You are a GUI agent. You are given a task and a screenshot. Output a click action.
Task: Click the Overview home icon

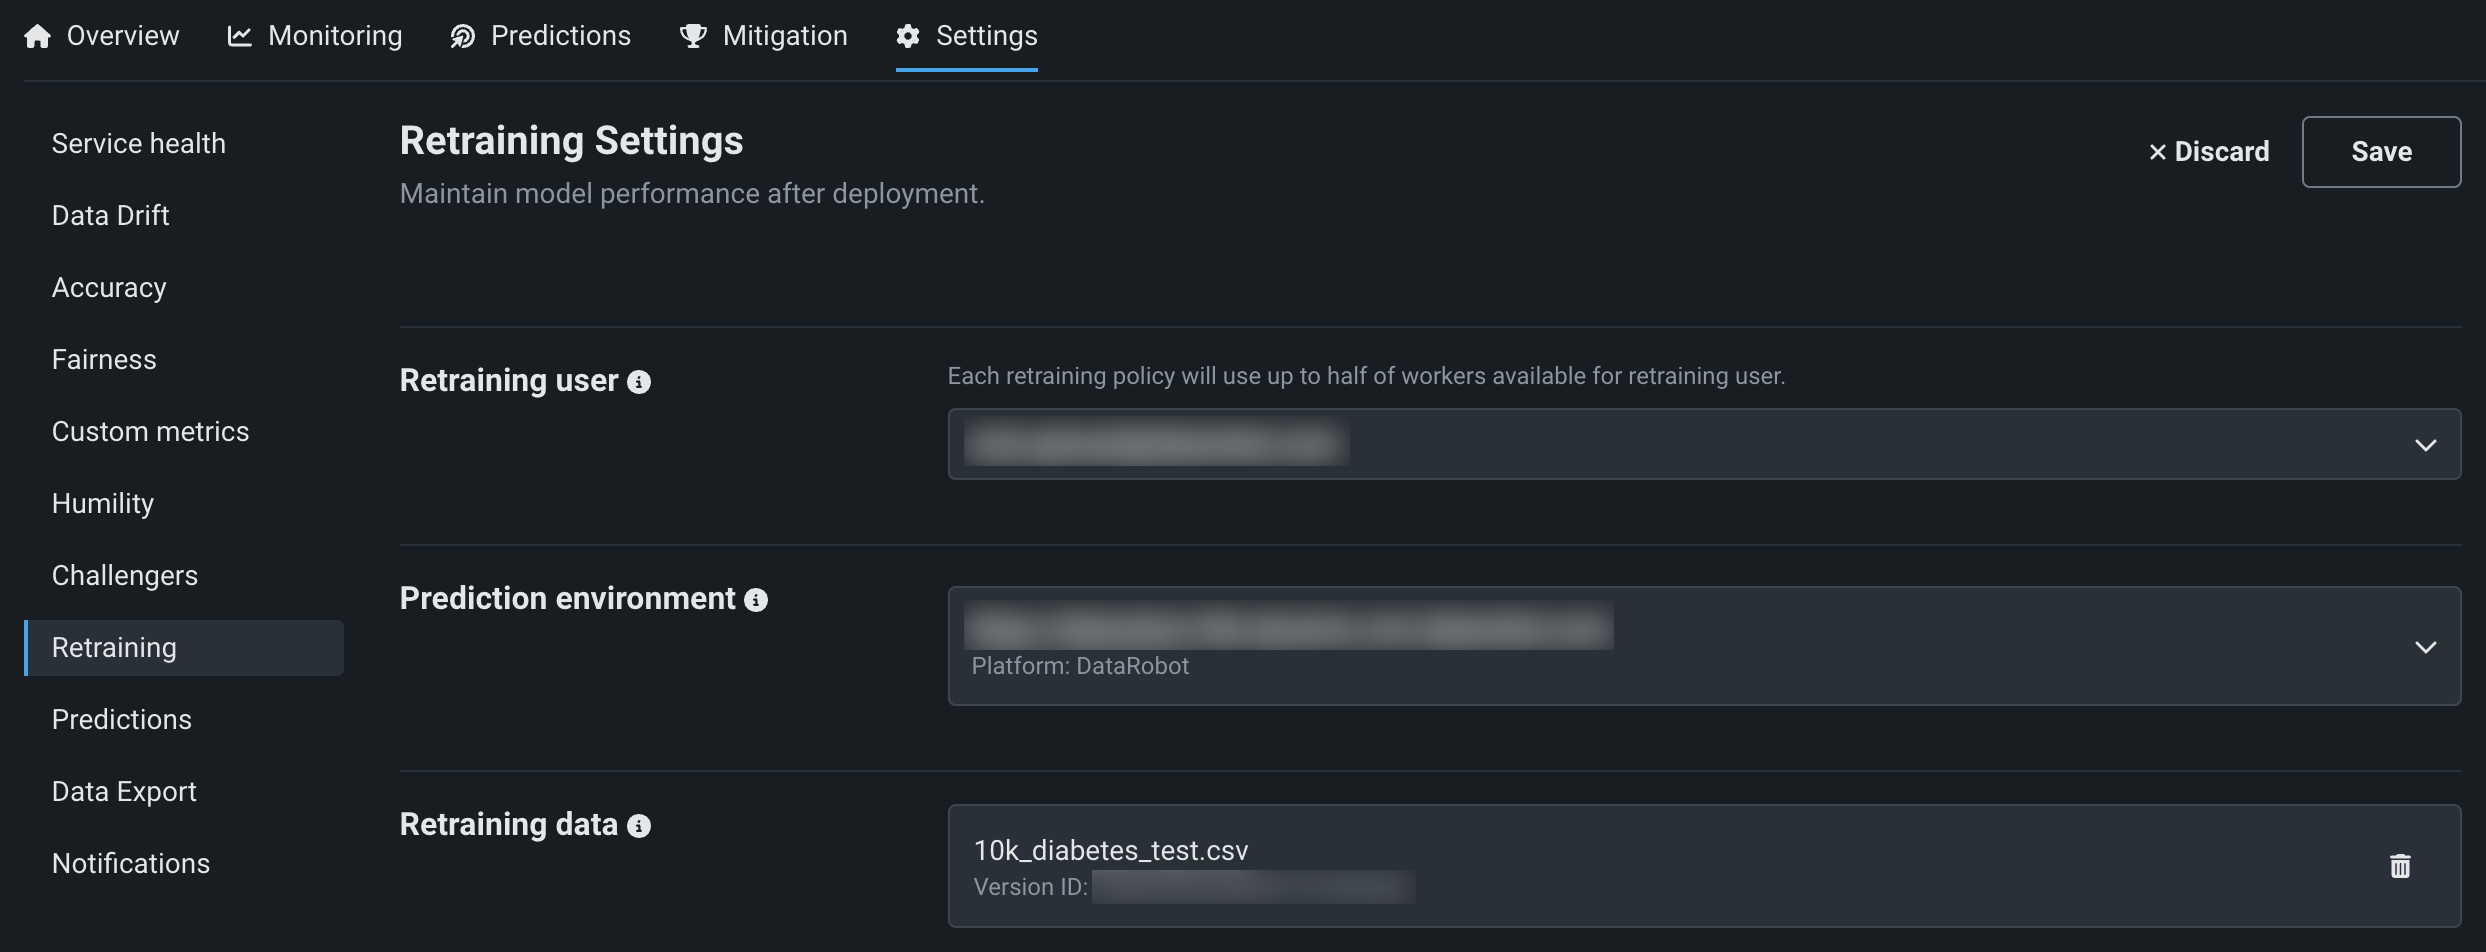pyautogui.click(x=38, y=37)
